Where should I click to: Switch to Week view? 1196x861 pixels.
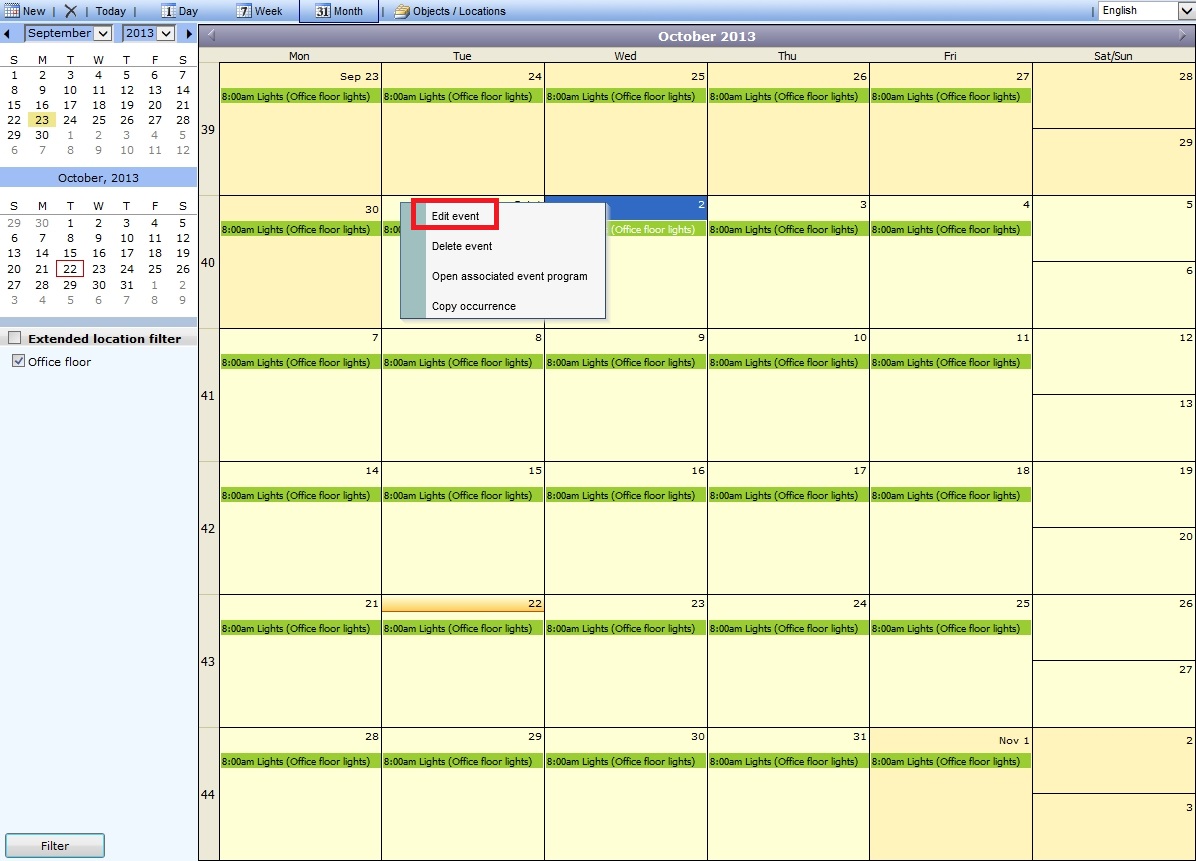[x=259, y=11]
